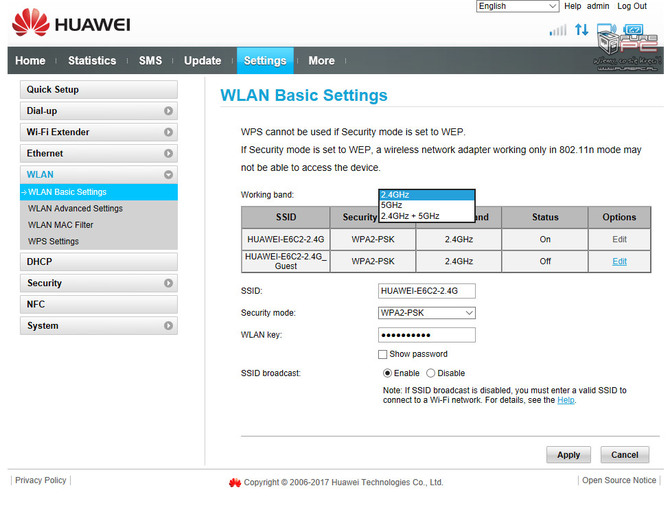
Task: Click the Apply button
Action: point(568,455)
